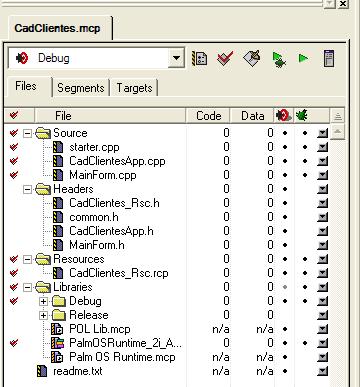Open the Target Settings toolbar icon
This screenshot has height=387, width=360.
click(199, 59)
